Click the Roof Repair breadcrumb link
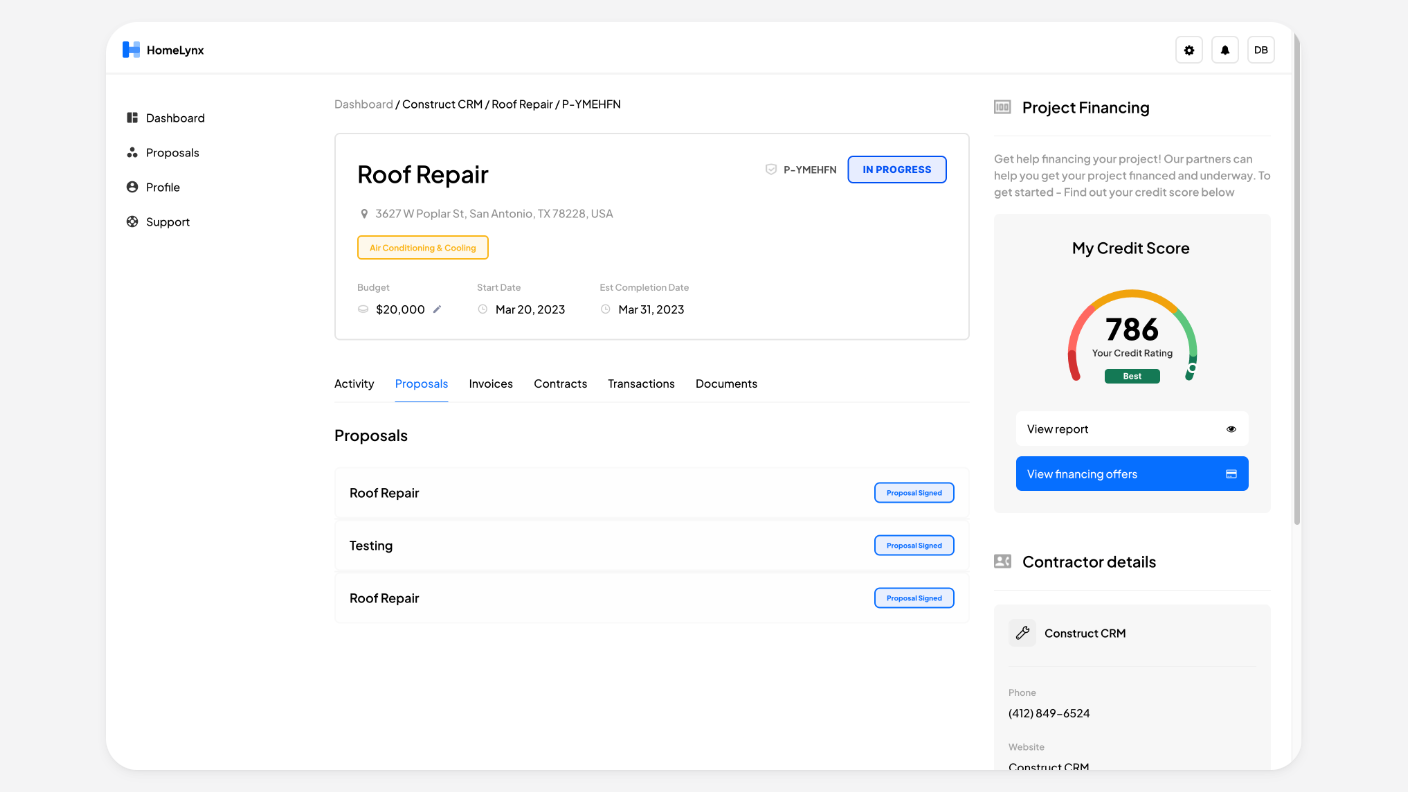The width and height of the screenshot is (1408, 792). pyautogui.click(x=522, y=104)
